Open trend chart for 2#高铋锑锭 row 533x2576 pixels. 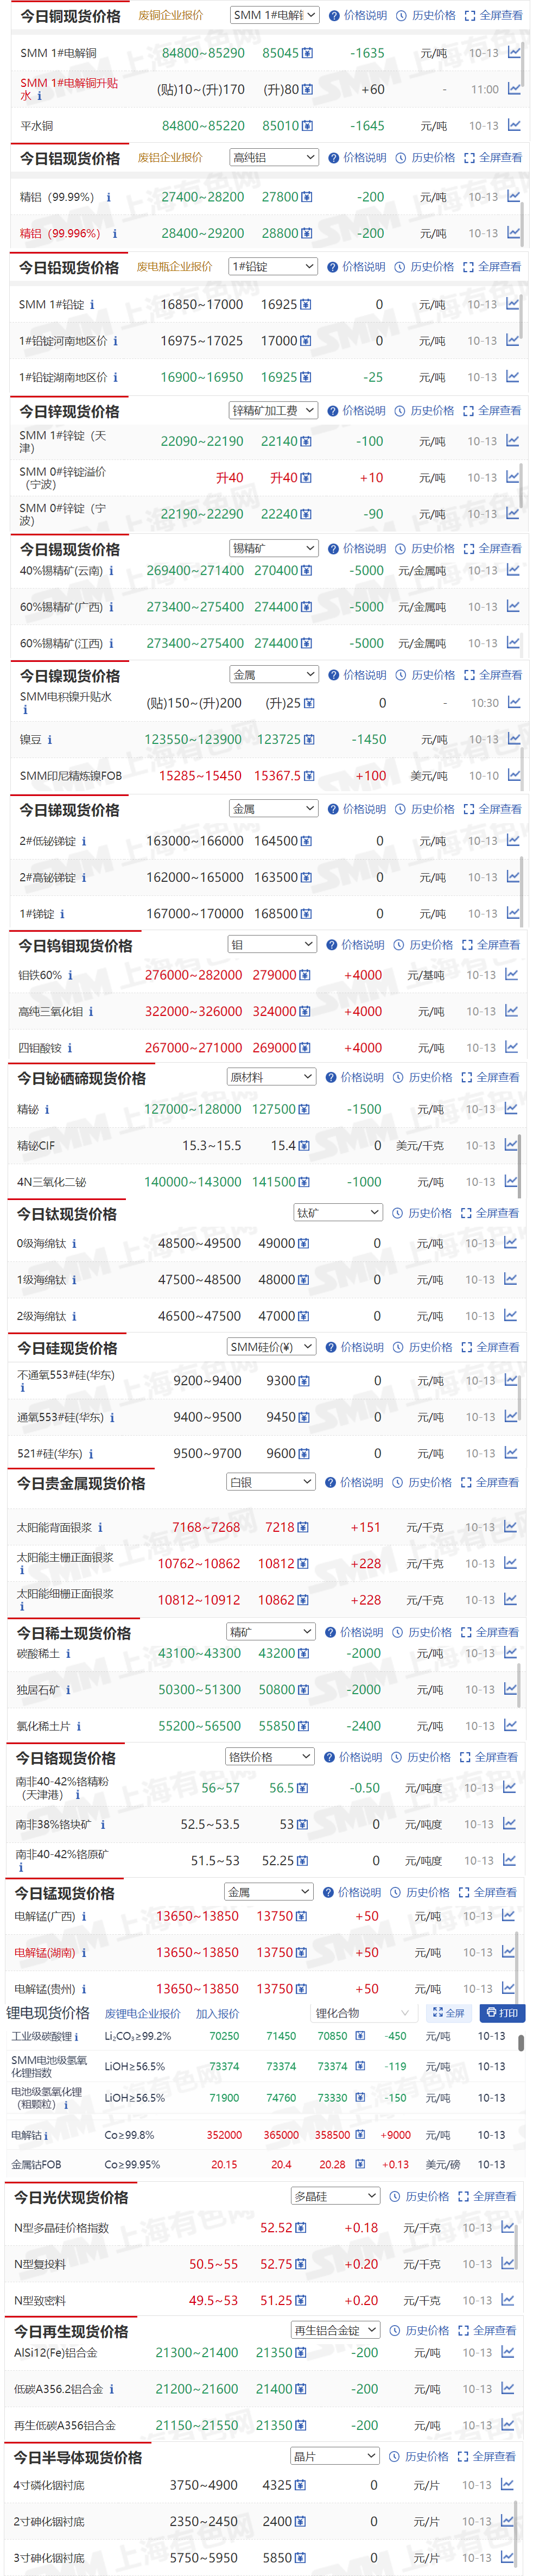[x=512, y=877]
